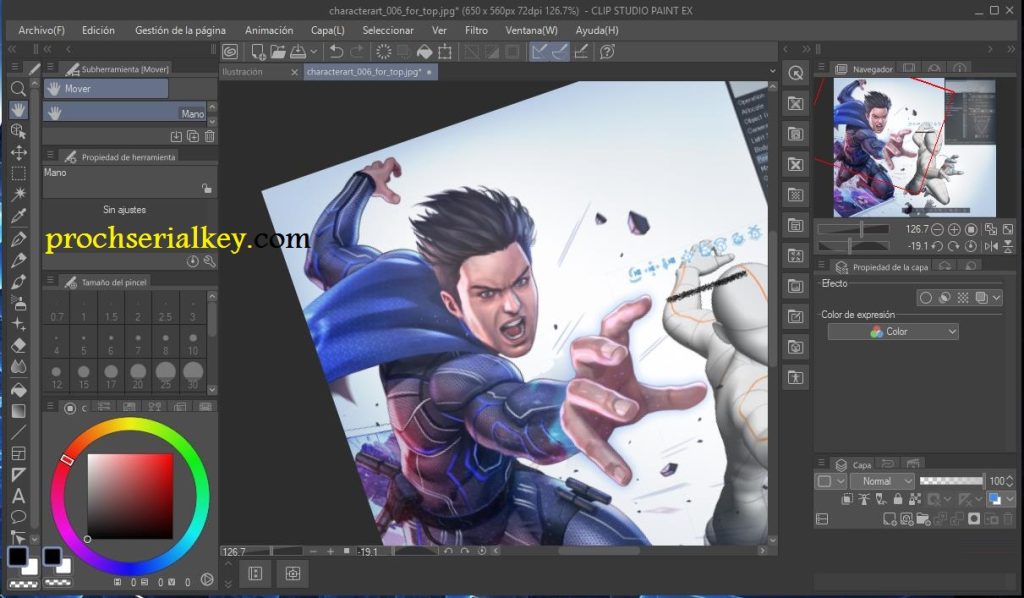Click the Open file folder icon
Image resolution: width=1024 pixels, height=598 pixels.
point(278,52)
